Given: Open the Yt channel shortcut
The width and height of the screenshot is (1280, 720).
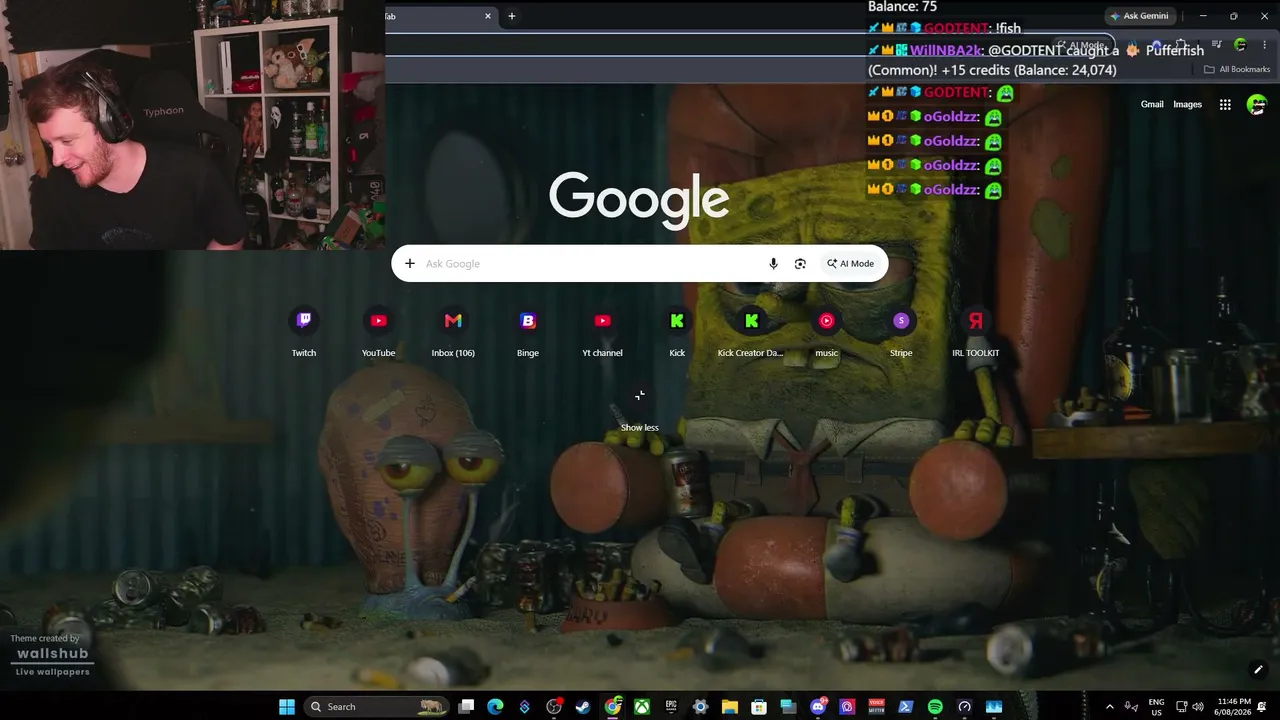Looking at the screenshot, I should (602, 332).
